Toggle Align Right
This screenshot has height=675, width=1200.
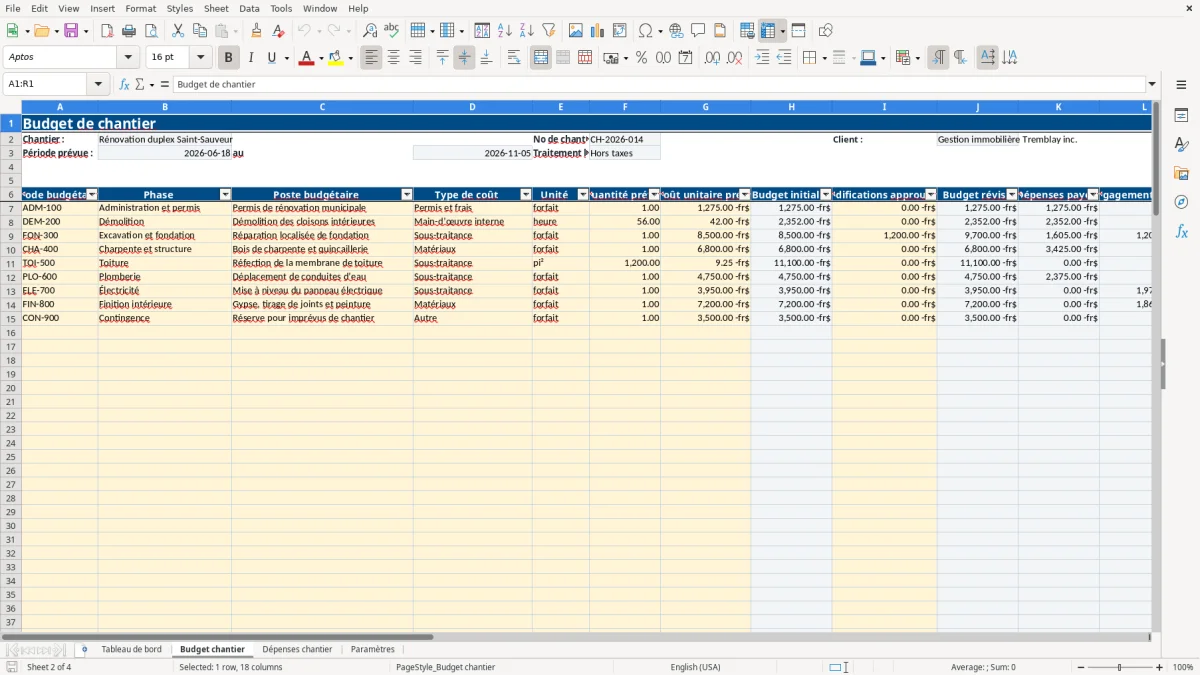tap(415, 58)
